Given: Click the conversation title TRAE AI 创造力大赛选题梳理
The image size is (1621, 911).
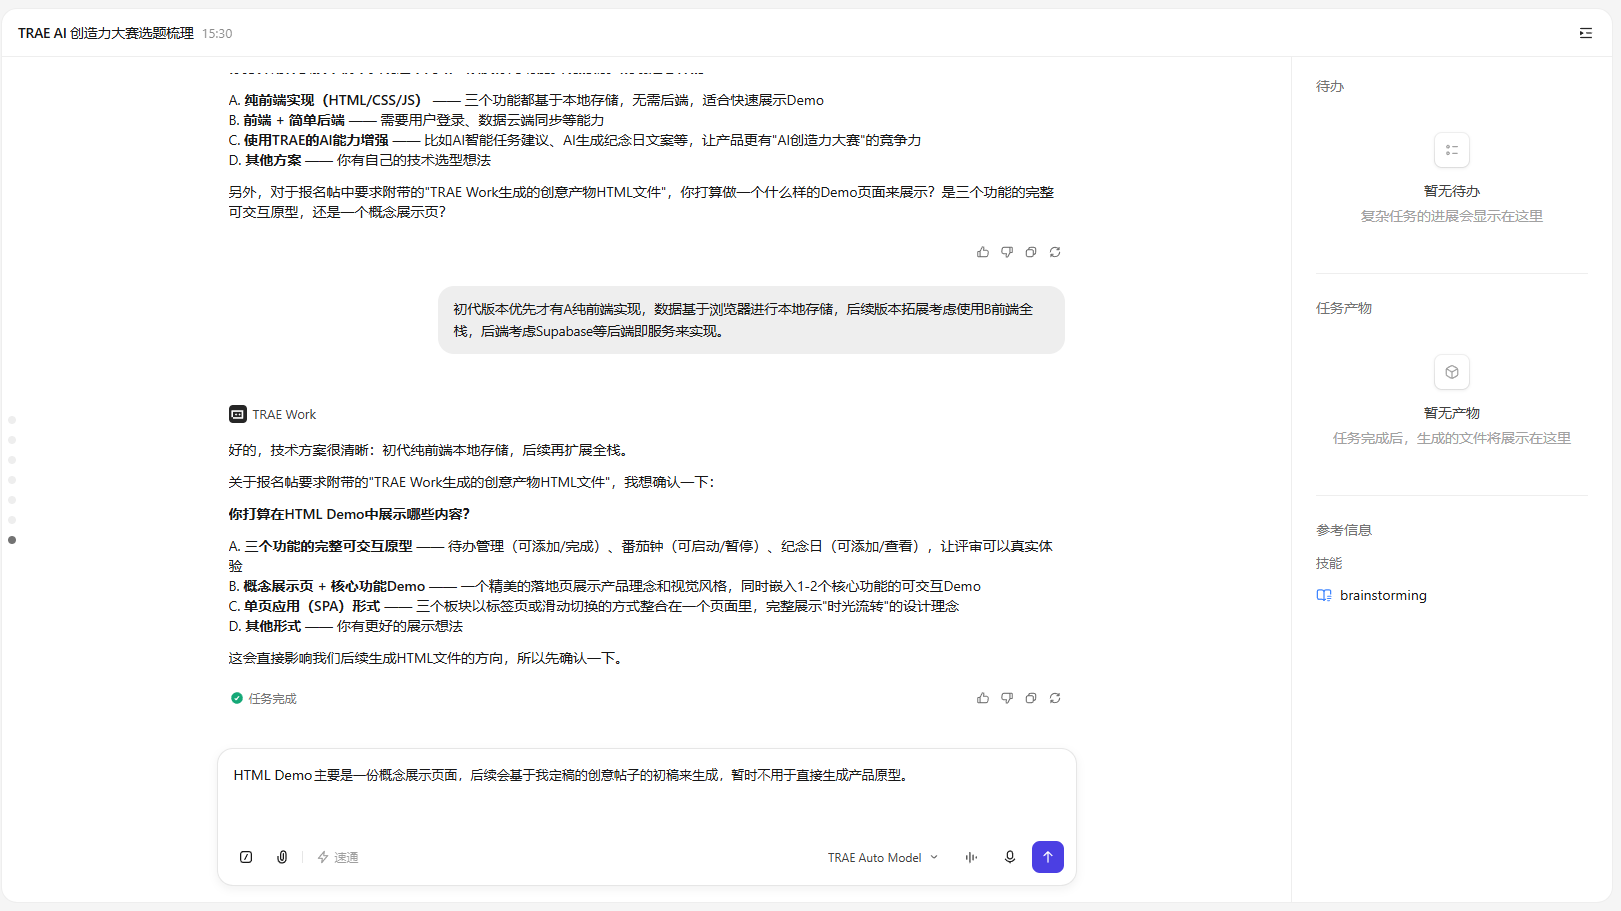Looking at the screenshot, I should (x=106, y=33).
